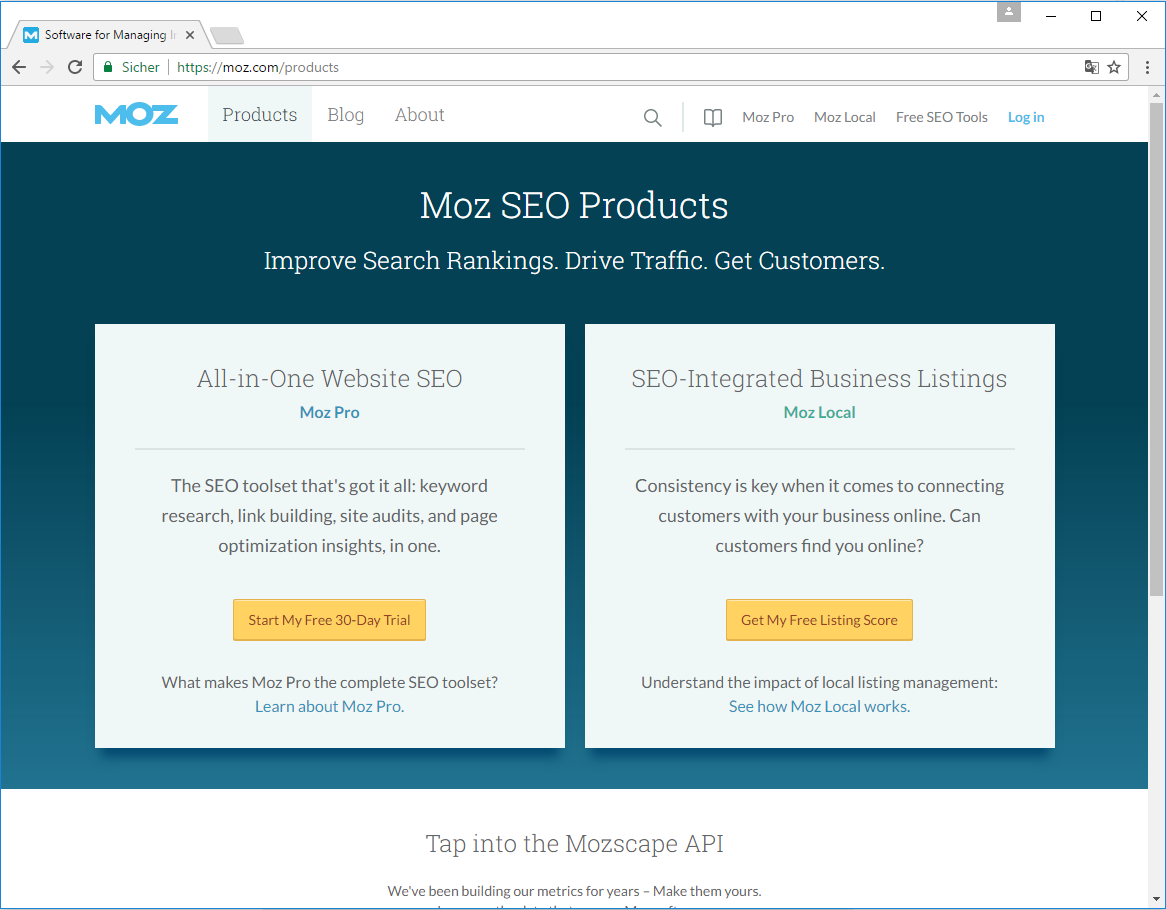Select the Software for Managing tab
Viewport: 1166px width, 910px height.
coord(109,35)
